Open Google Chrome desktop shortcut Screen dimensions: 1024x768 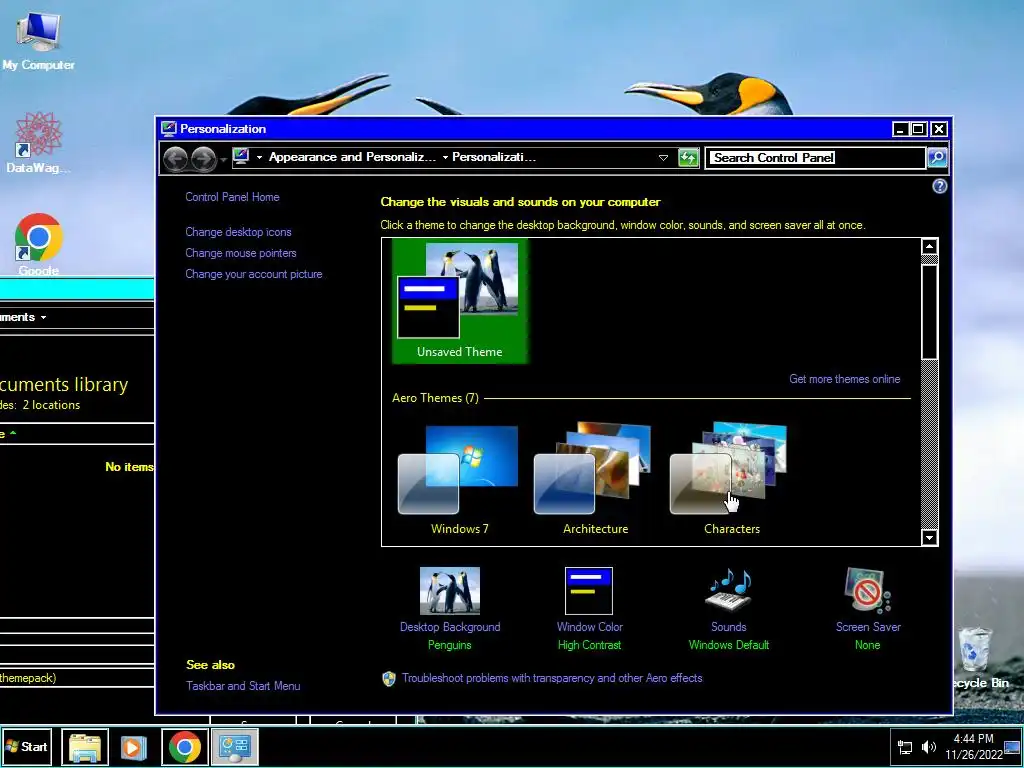(x=38, y=244)
